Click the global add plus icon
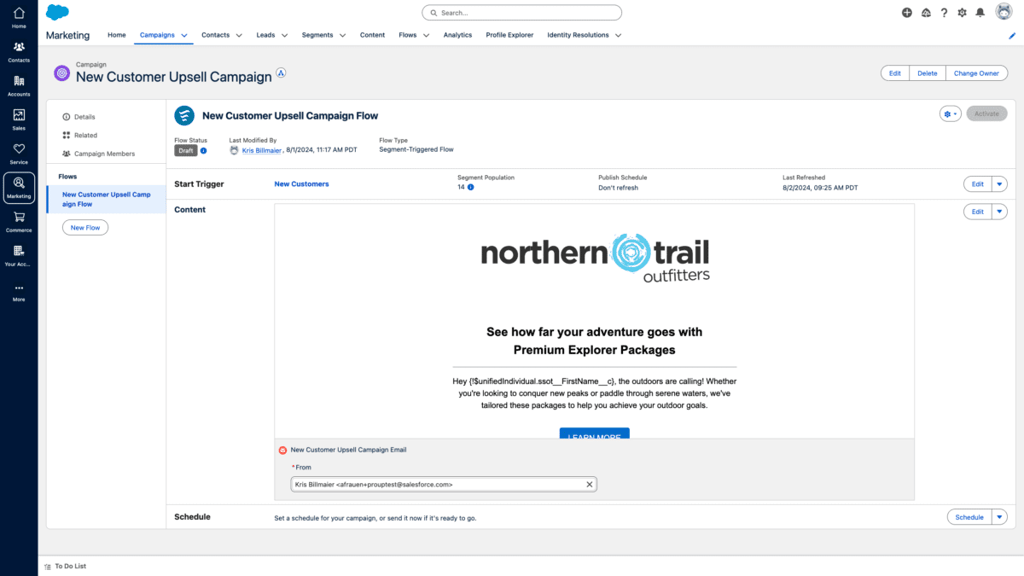 [x=907, y=12]
